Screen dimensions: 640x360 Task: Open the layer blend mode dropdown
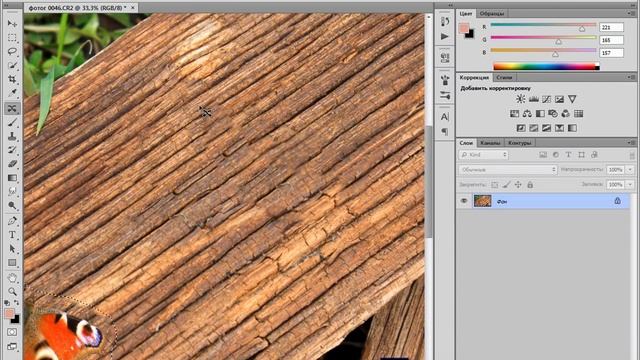click(x=508, y=169)
